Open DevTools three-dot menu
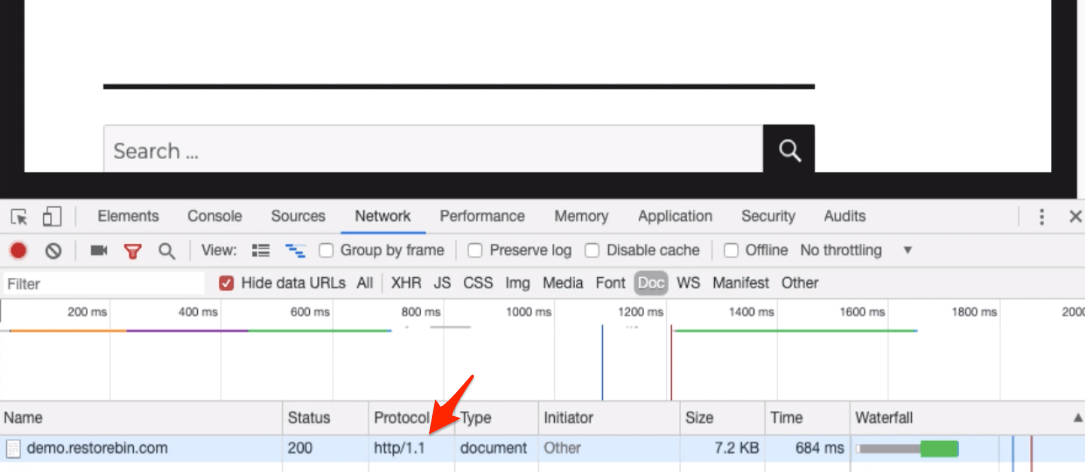 (x=1041, y=217)
